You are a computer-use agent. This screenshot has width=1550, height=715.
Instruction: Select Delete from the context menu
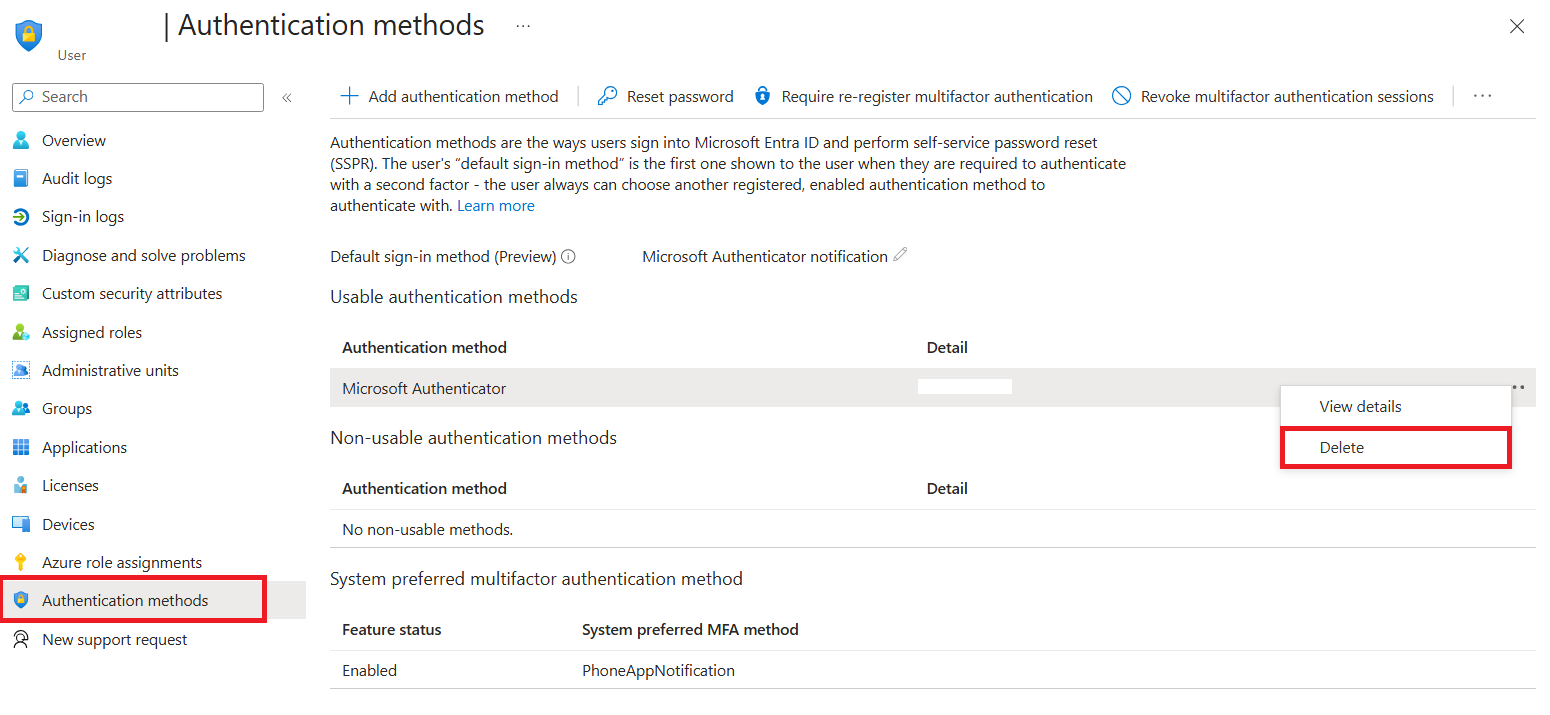coord(1341,447)
